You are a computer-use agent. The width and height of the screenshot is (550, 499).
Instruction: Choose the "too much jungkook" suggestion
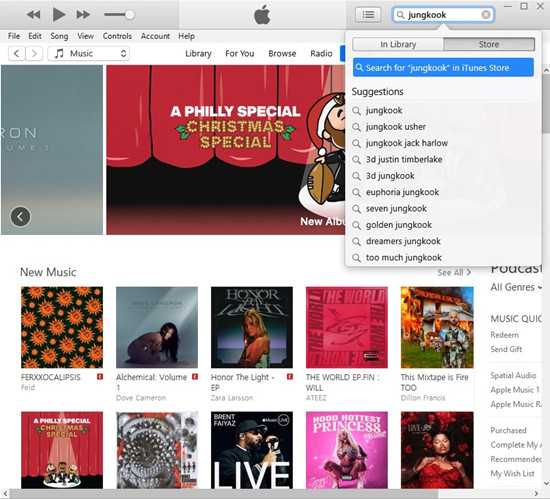(443, 258)
